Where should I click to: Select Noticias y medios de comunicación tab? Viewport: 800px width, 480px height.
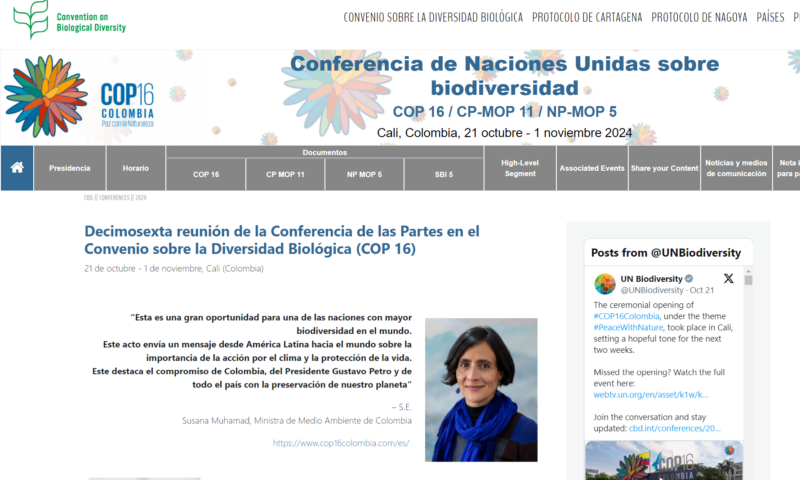point(736,168)
